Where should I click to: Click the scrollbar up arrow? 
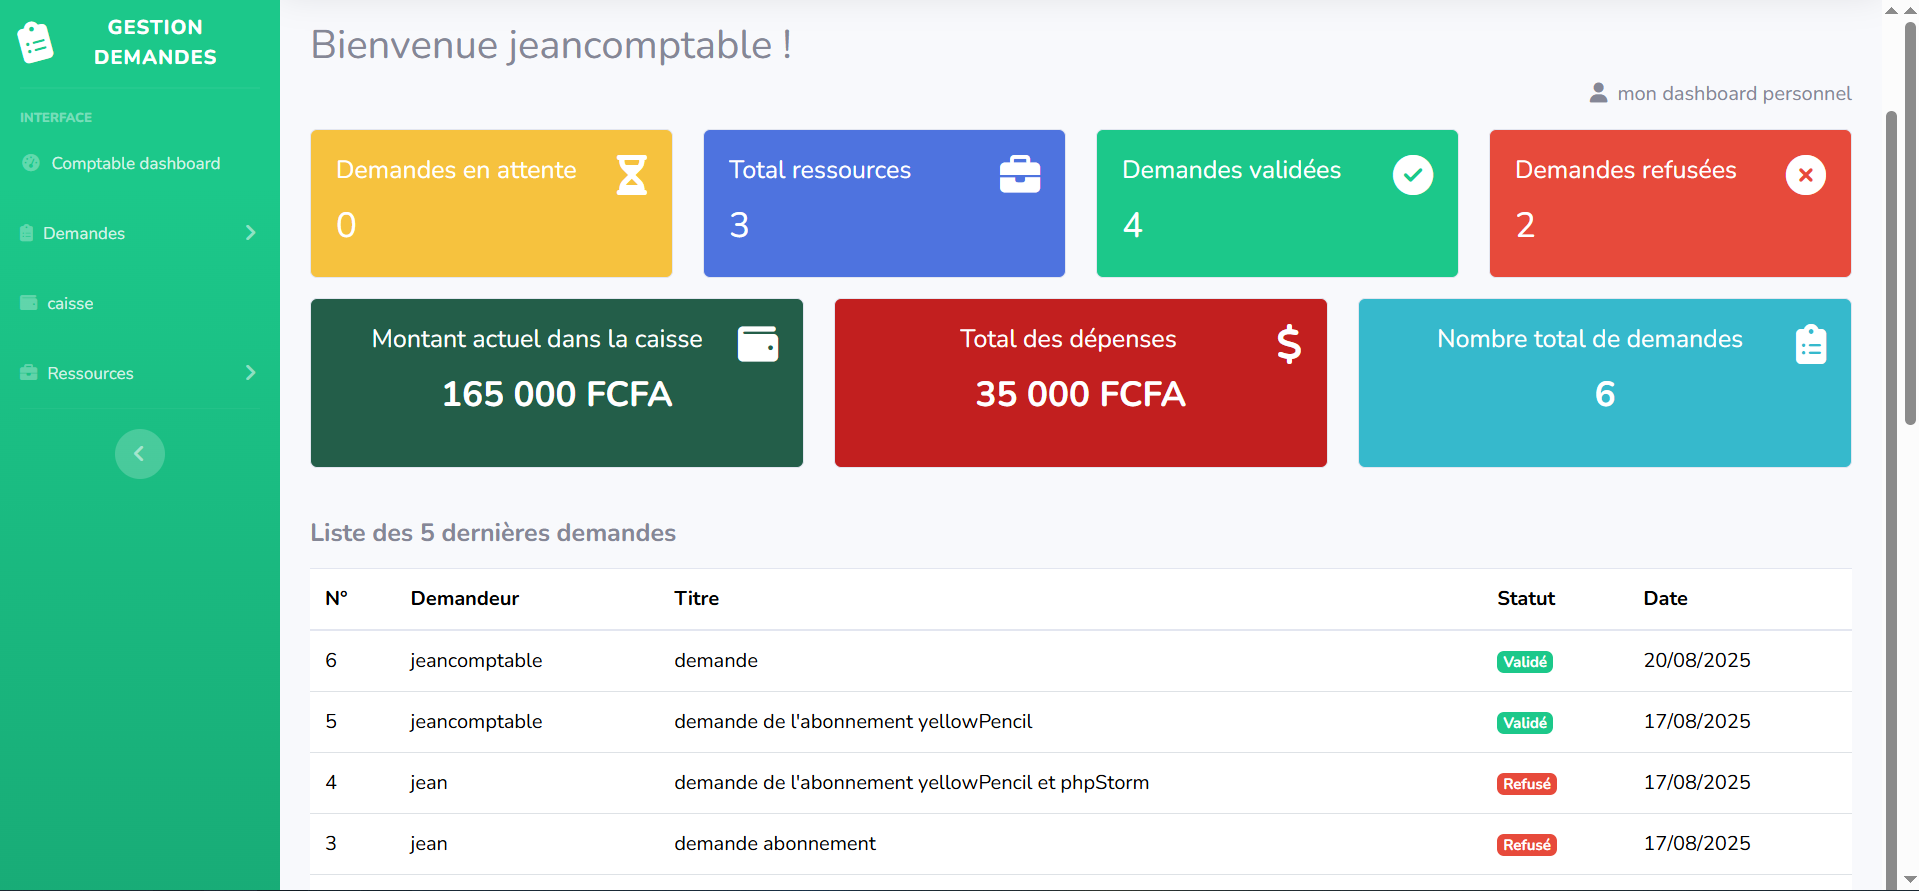tap(1910, 10)
